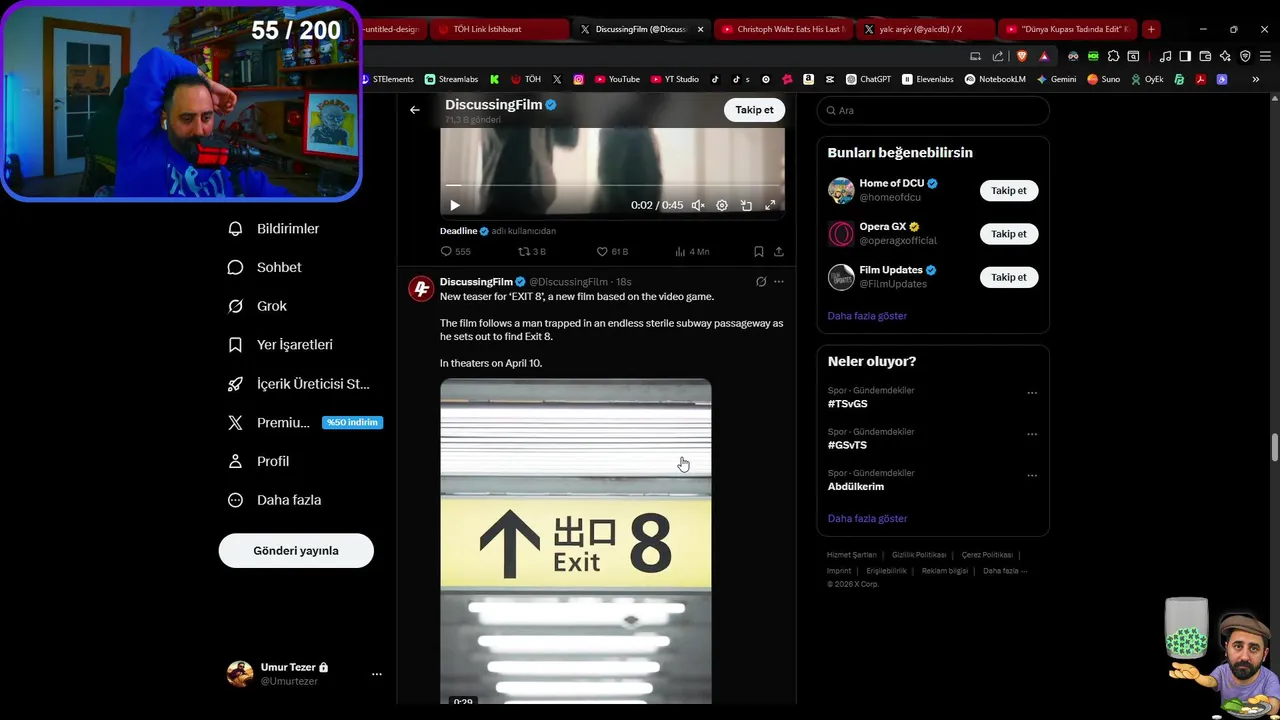The width and height of the screenshot is (1280, 720).
Task: Switch to Christoph Waltz YouTube tab
Action: pyautogui.click(x=783, y=29)
